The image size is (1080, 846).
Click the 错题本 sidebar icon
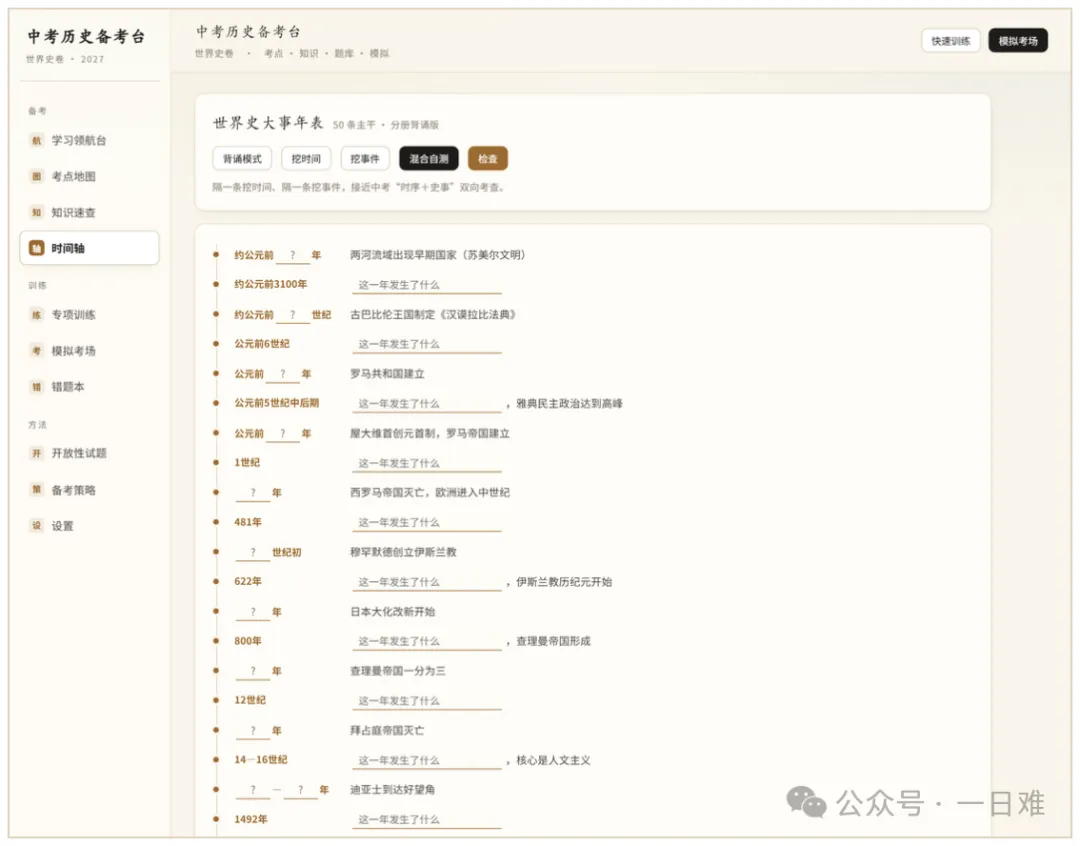pos(37,386)
